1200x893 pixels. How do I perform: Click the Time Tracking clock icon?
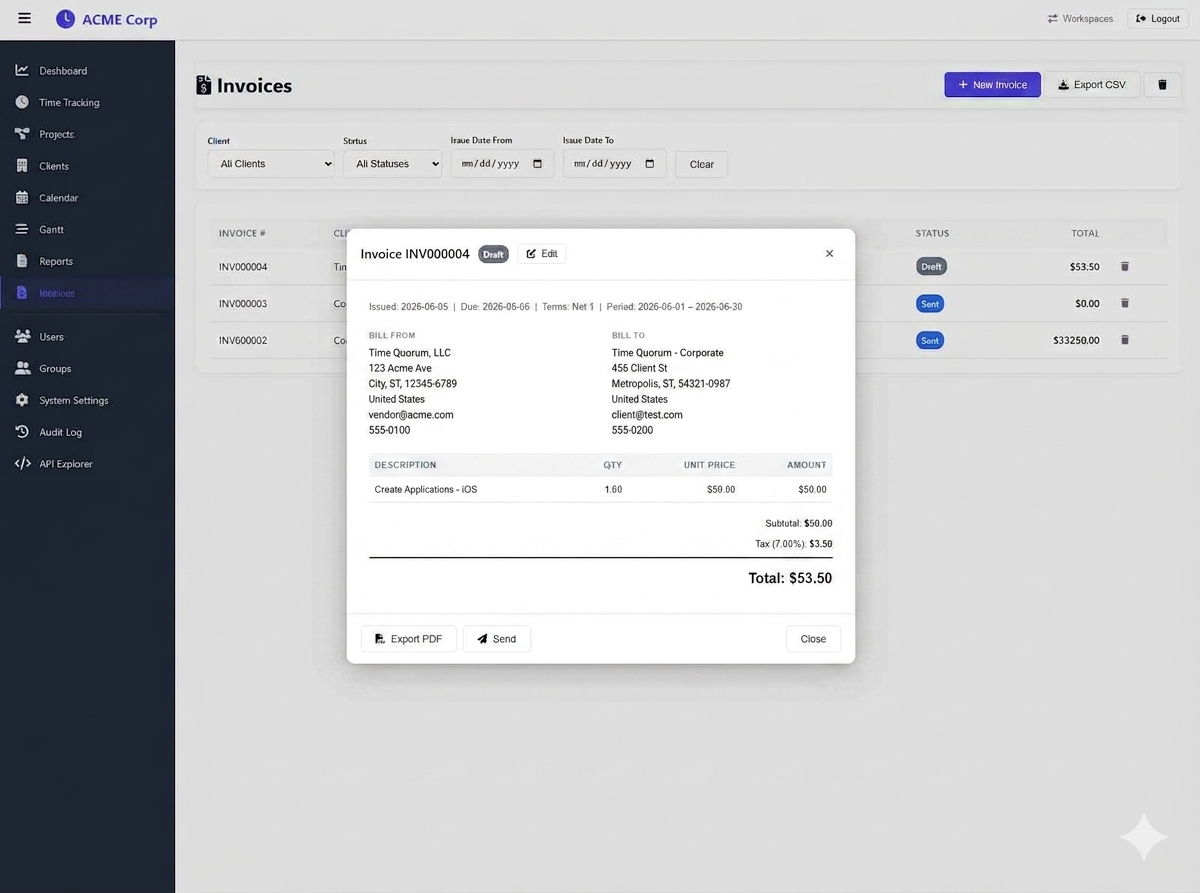click(x=22, y=102)
